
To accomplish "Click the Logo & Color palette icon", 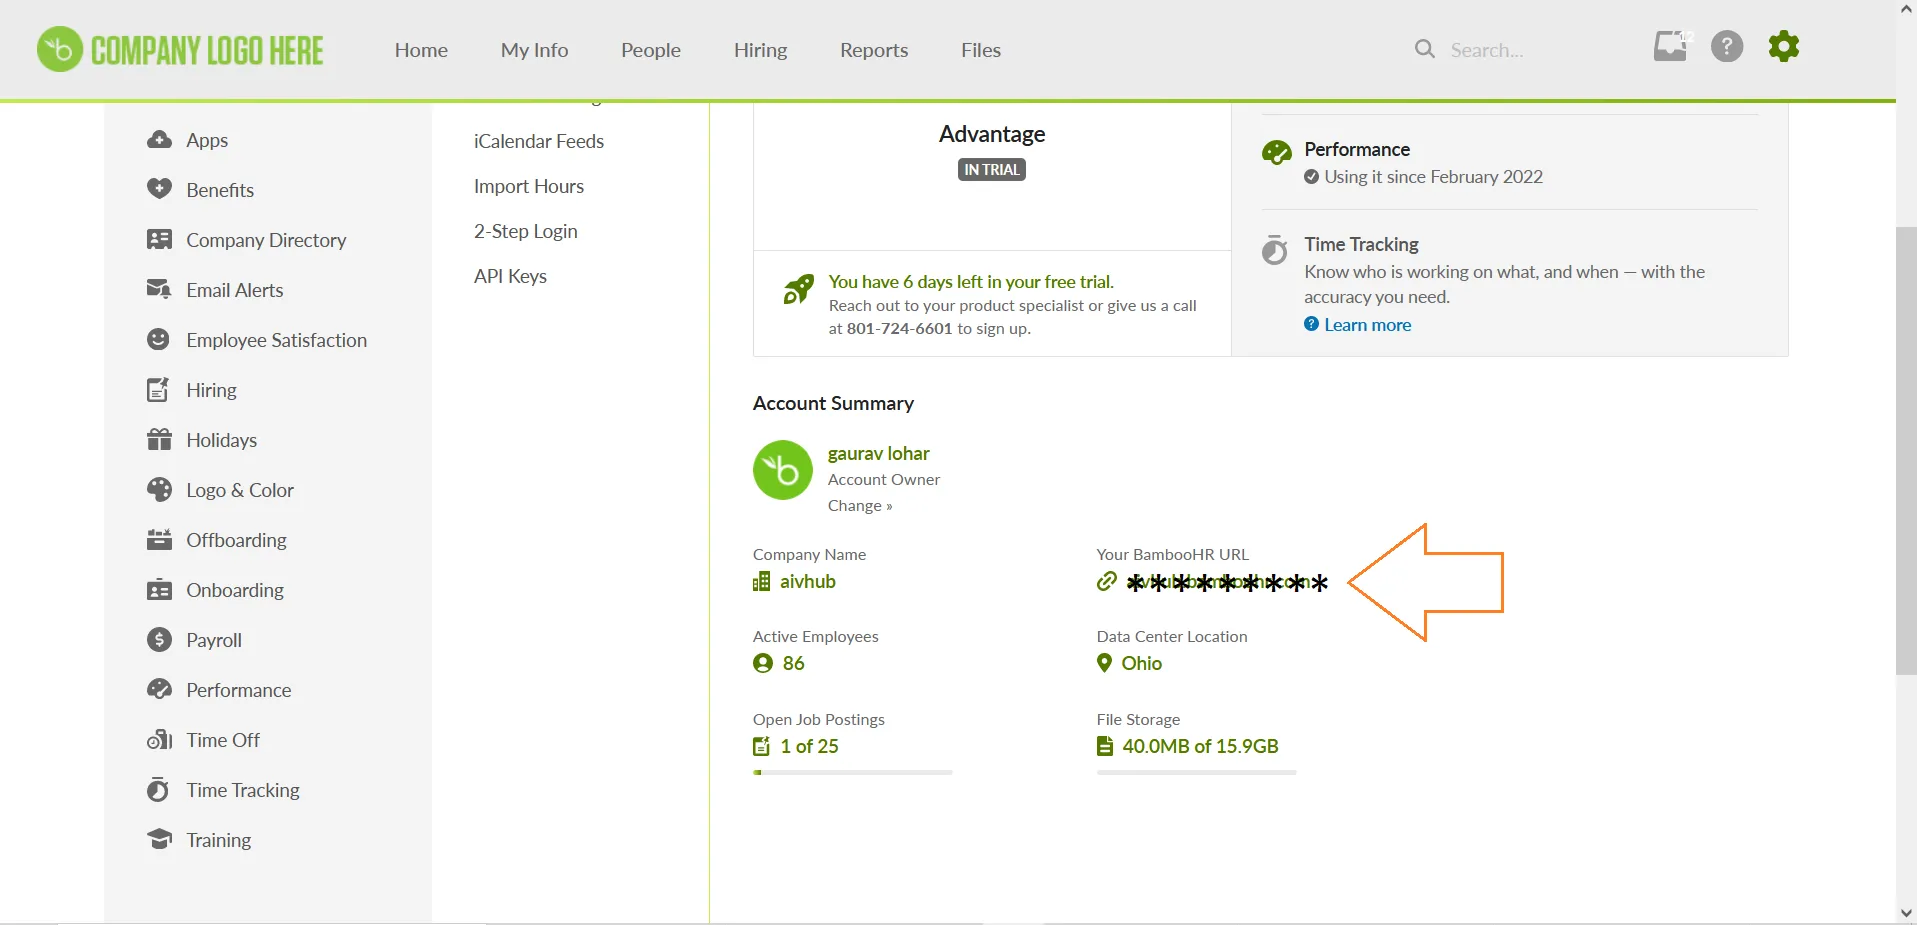I will point(159,490).
